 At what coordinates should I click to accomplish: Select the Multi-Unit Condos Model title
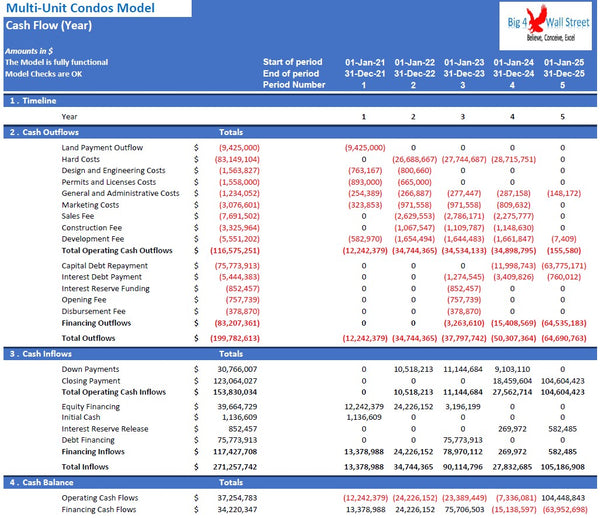tap(72, 9)
